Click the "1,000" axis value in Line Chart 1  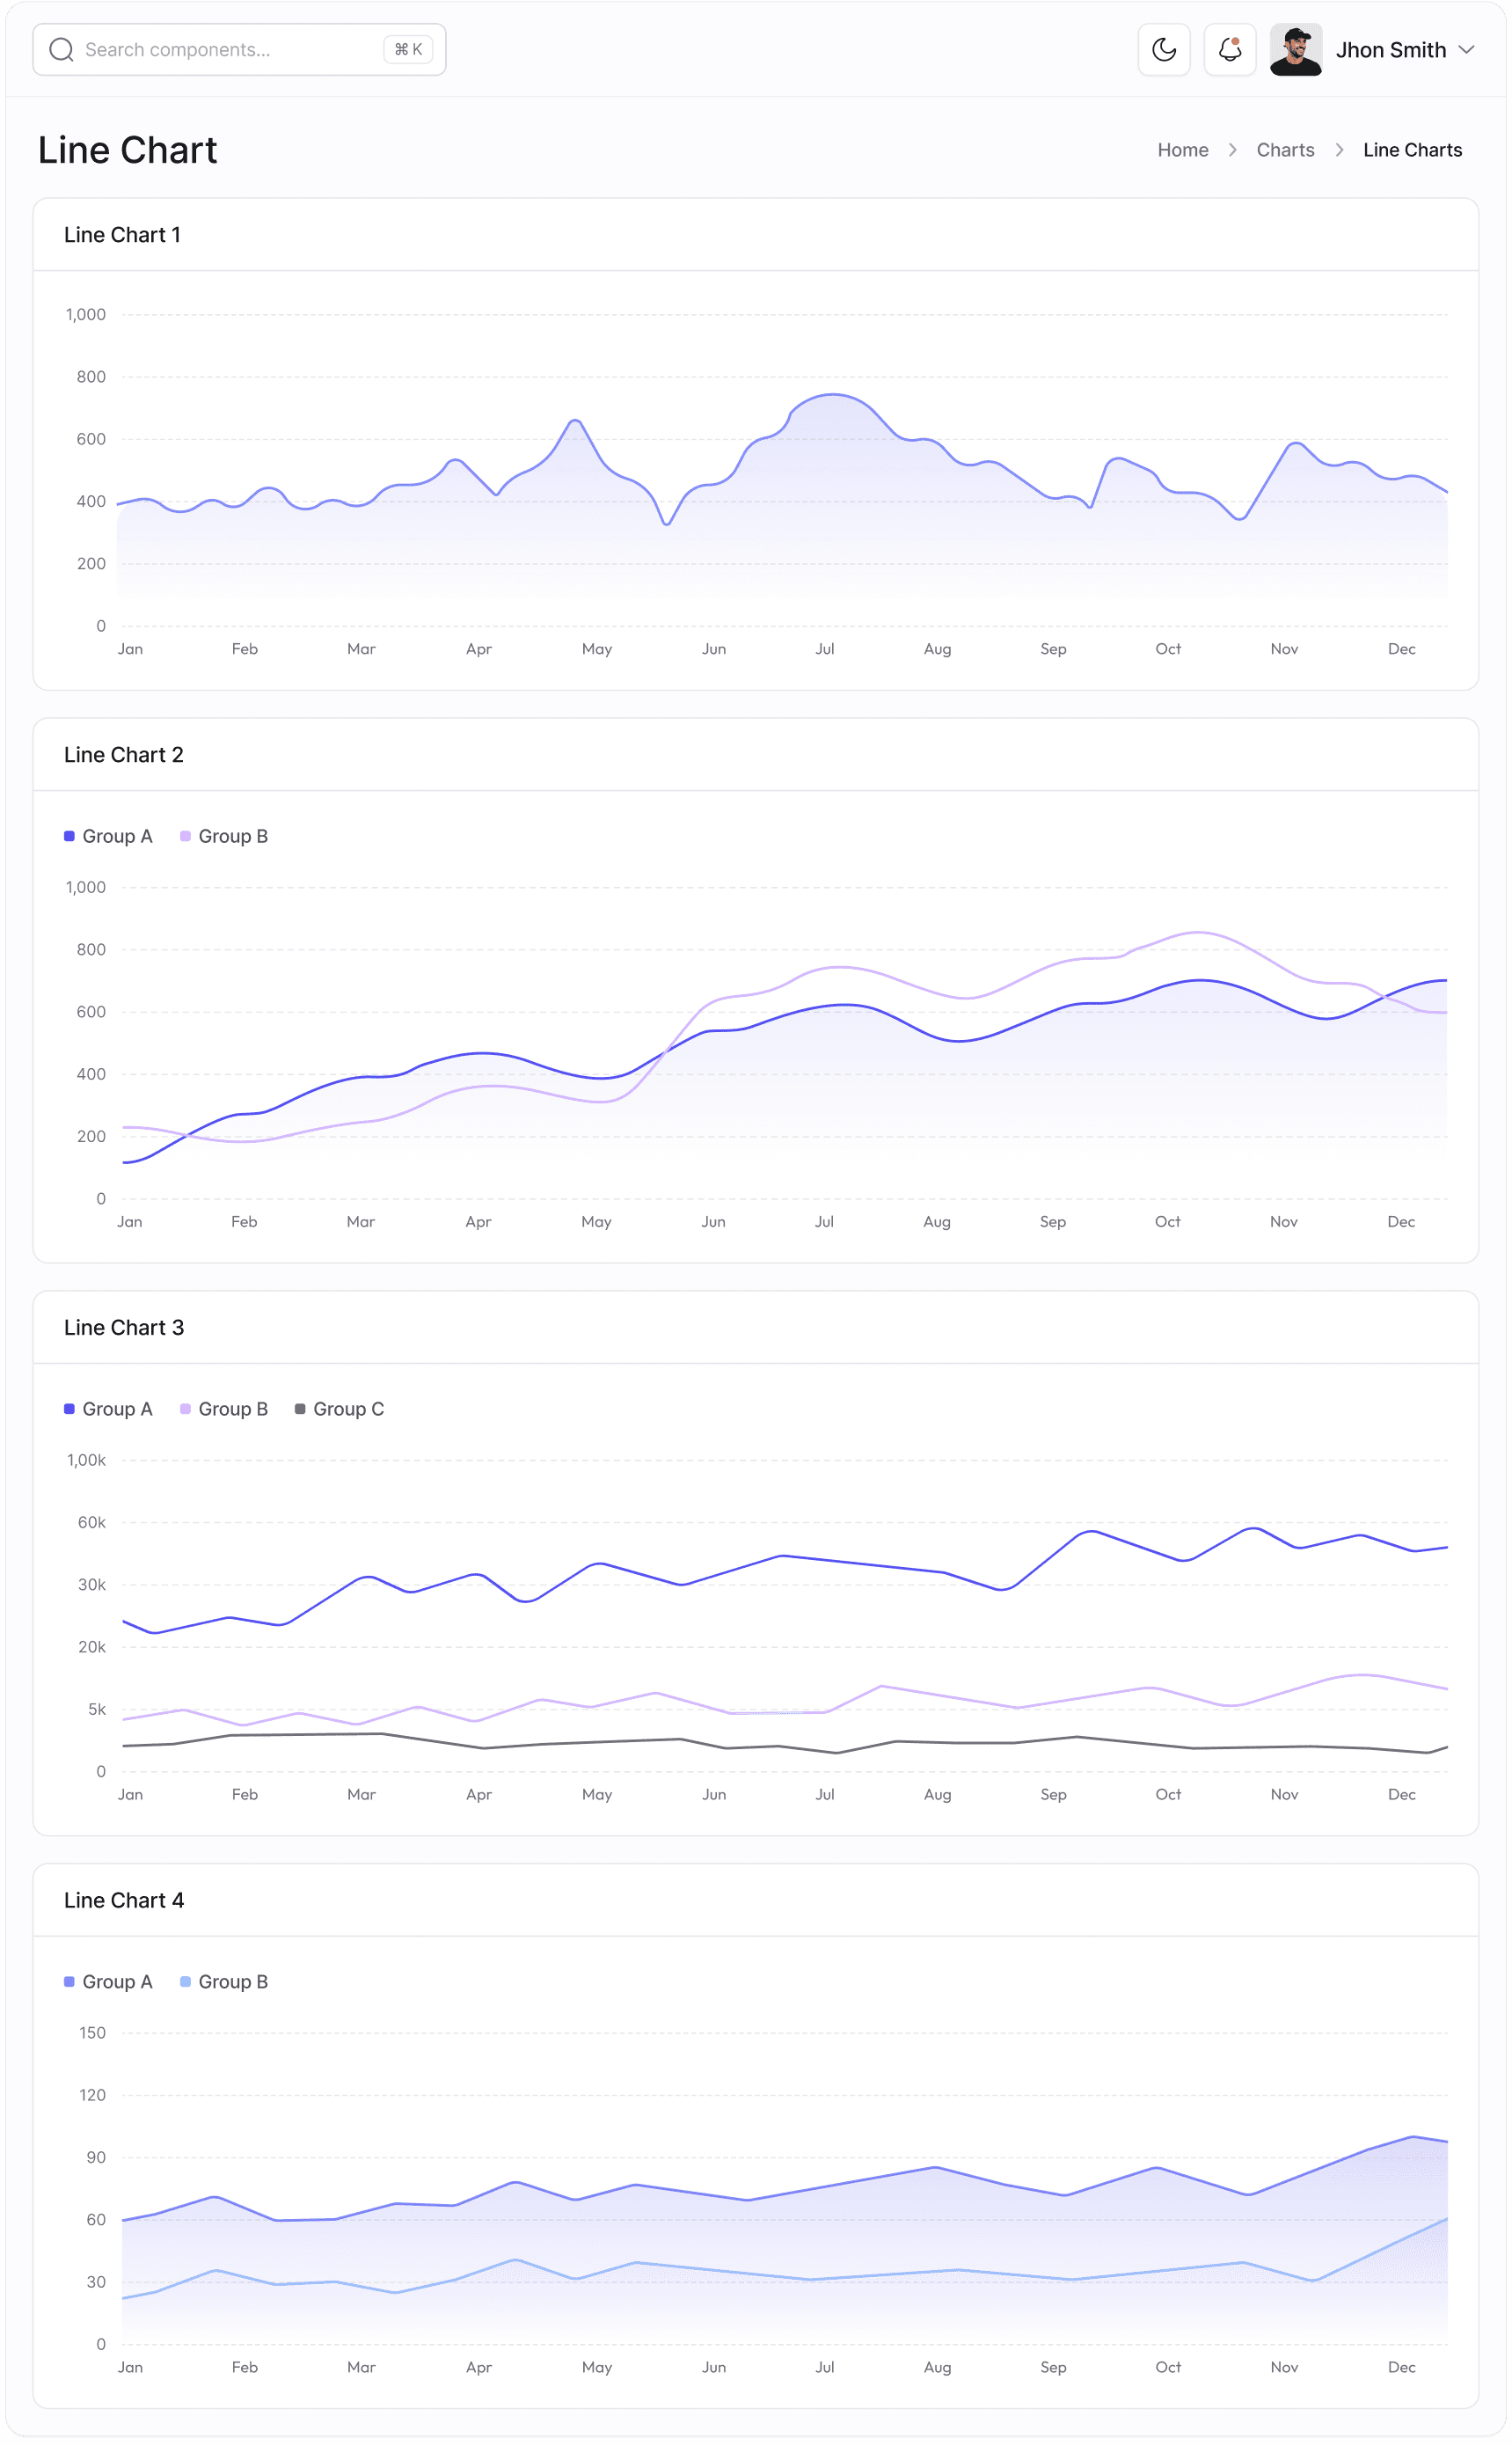[86, 315]
